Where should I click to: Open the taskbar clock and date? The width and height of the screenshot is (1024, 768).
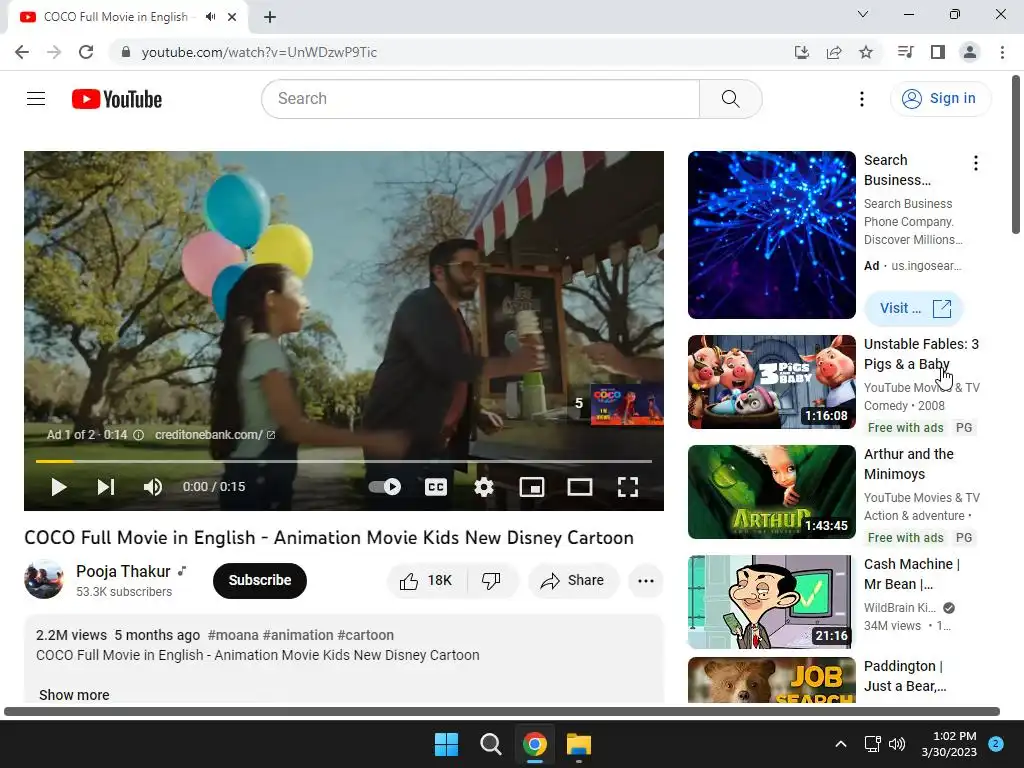pyautogui.click(x=949, y=744)
